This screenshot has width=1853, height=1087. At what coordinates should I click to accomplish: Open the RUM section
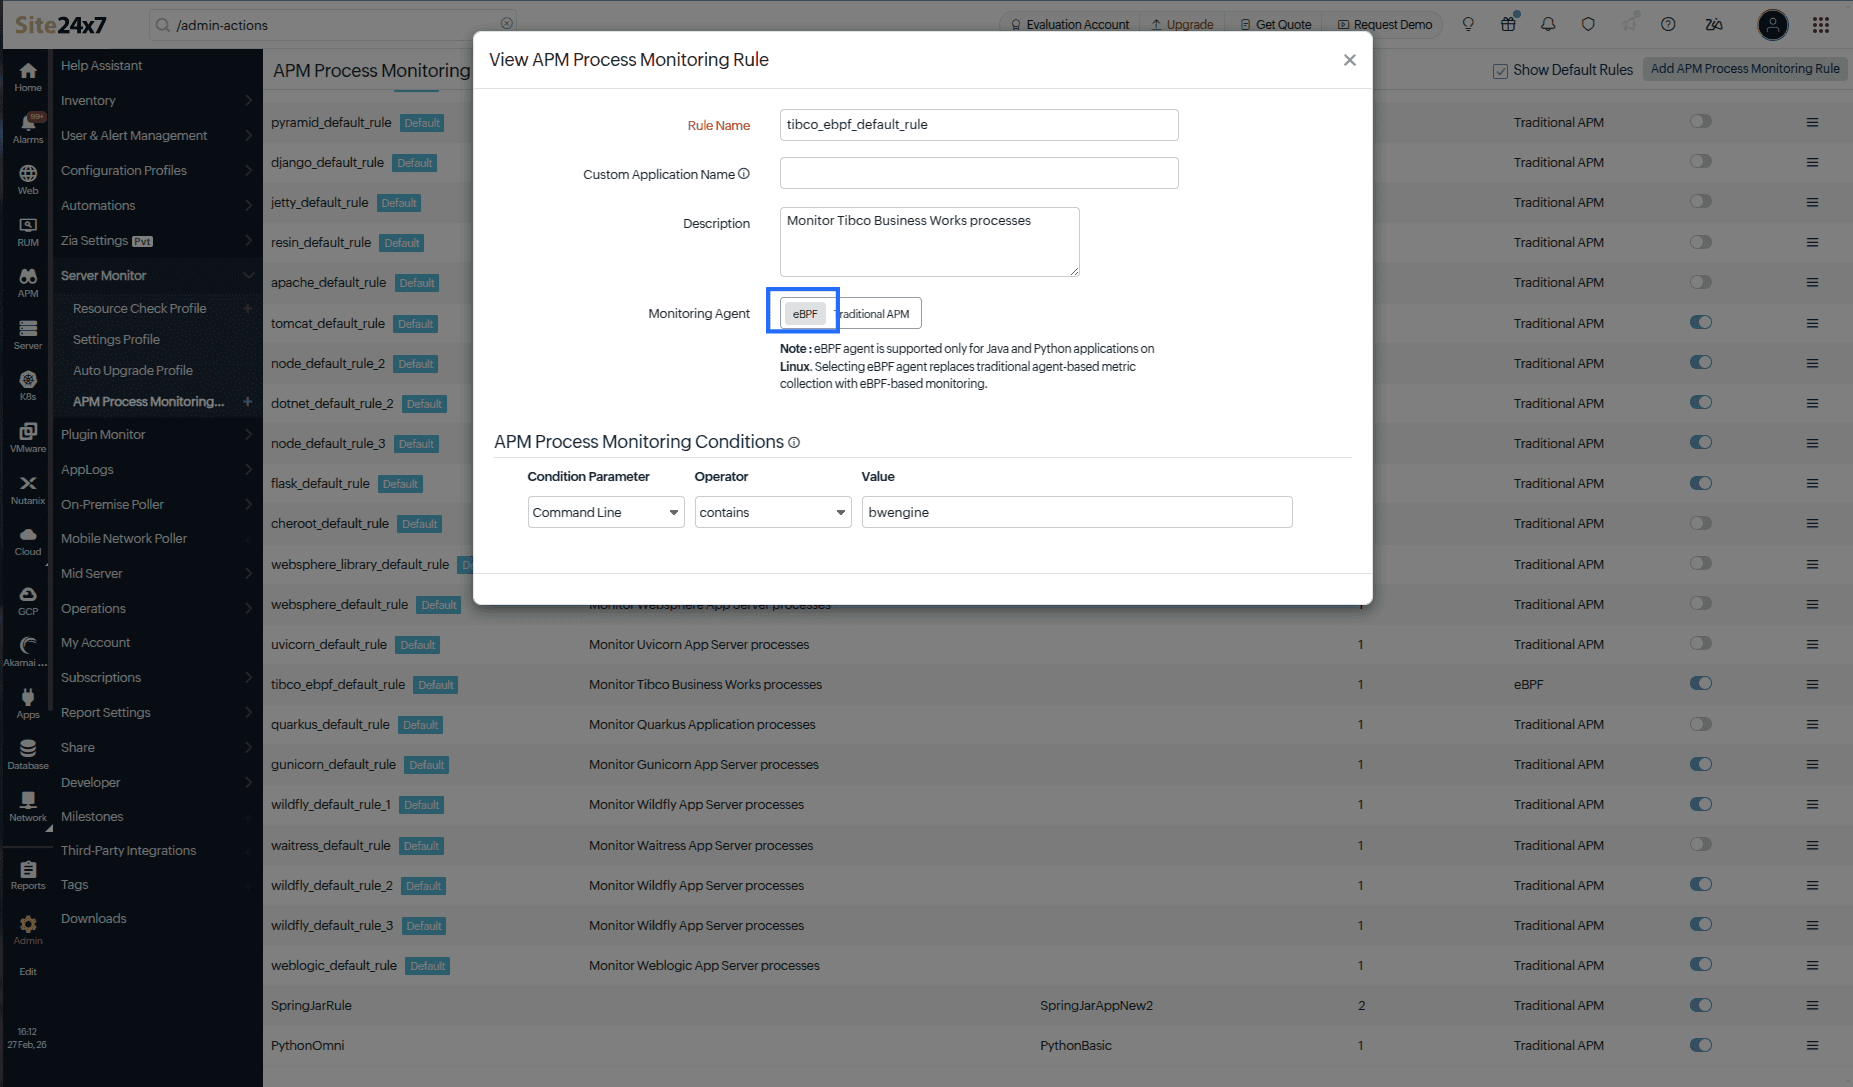pyautogui.click(x=28, y=232)
